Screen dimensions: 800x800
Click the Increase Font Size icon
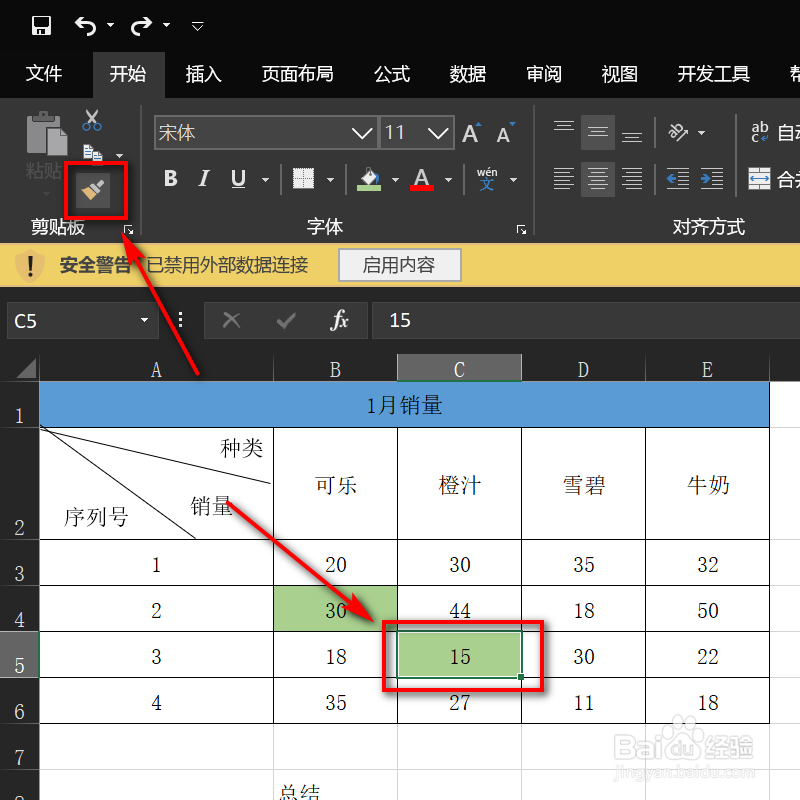tap(470, 131)
